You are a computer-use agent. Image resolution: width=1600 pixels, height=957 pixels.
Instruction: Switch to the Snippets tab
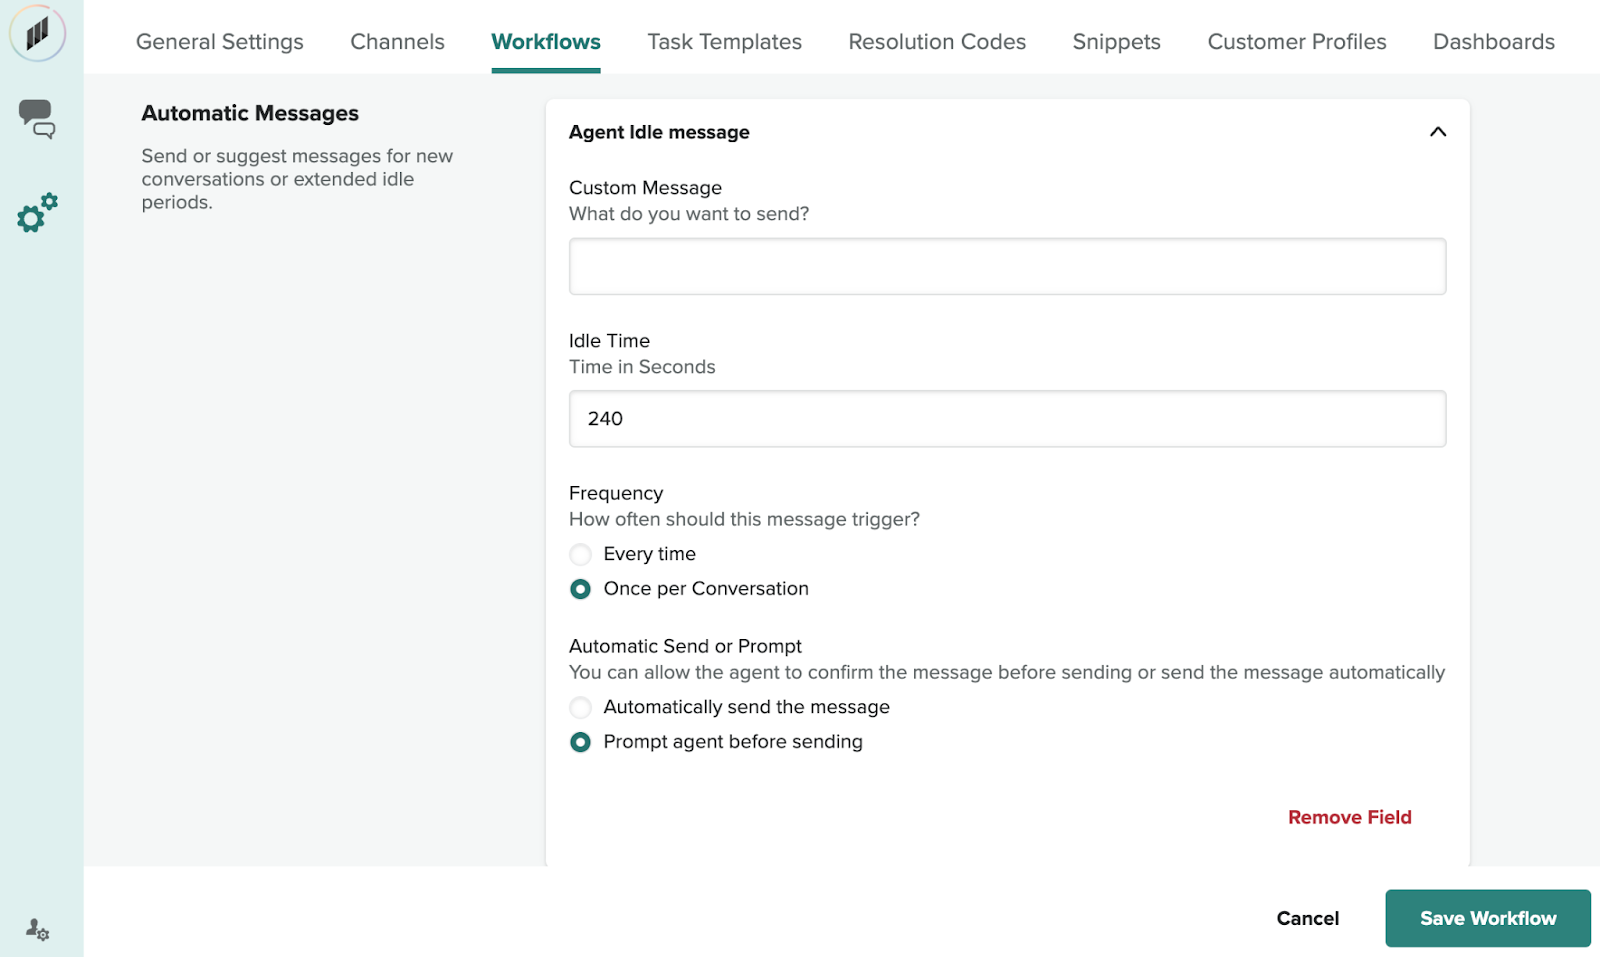[x=1116, y=42]
